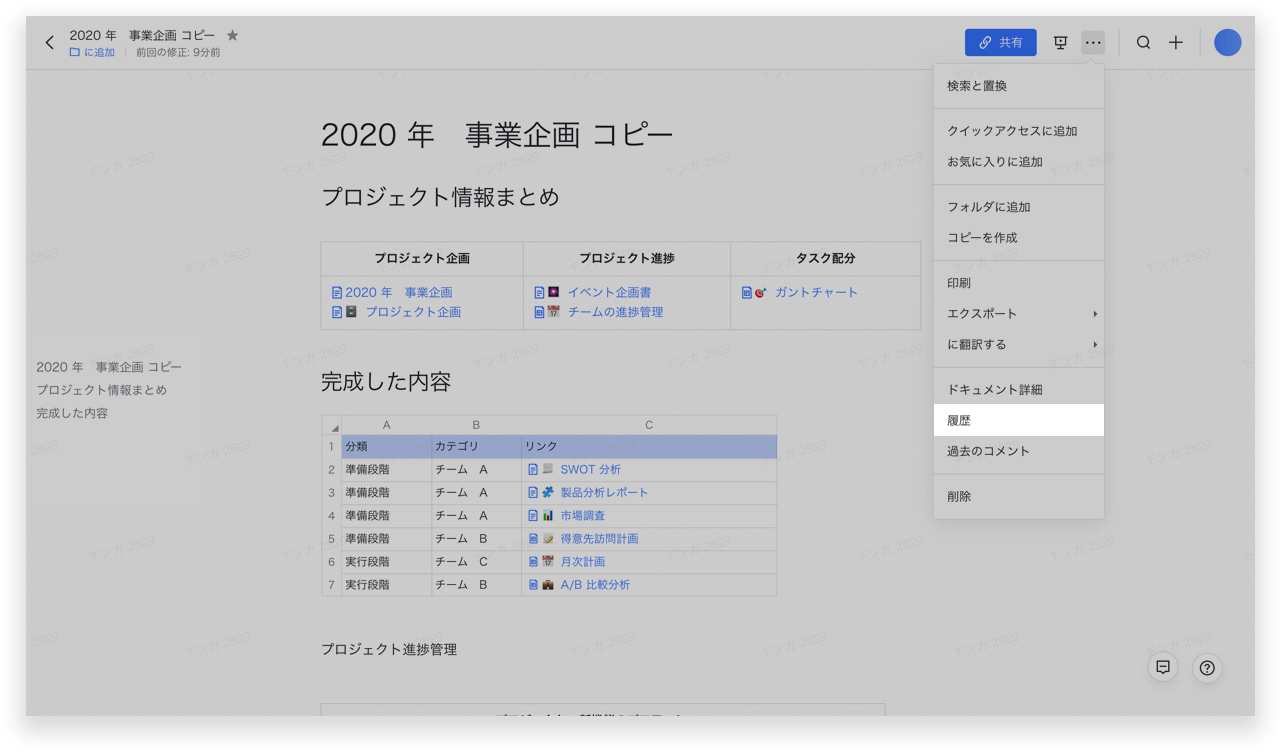This screenshot has width=1281, height=752.
Task: Click the three-dot more options icon
Action: [x=1093, y=43]
